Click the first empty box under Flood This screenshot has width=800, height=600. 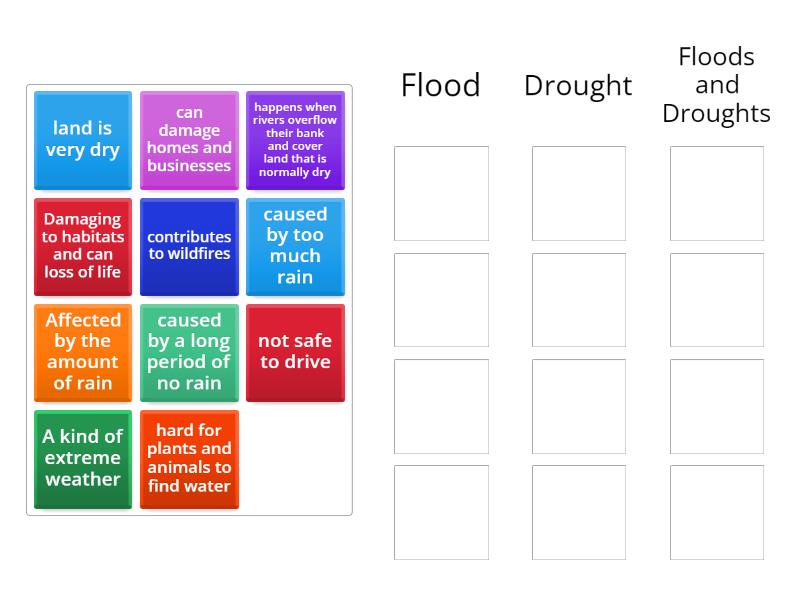click(x=441, y=193)
